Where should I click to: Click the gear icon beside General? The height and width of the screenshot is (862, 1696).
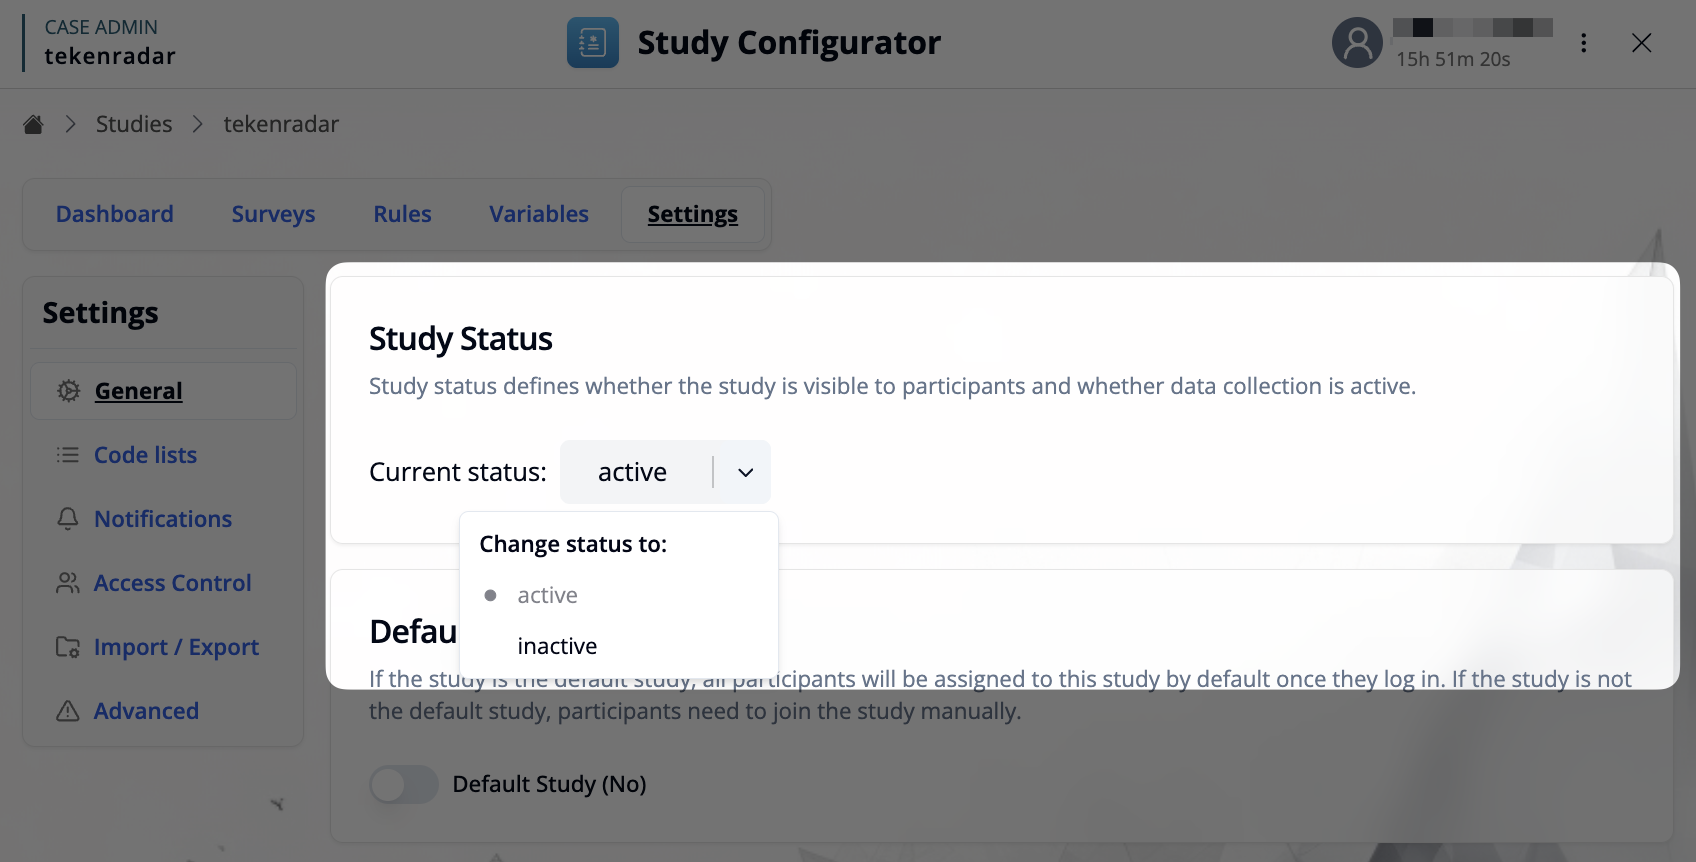tap(68, 391)
